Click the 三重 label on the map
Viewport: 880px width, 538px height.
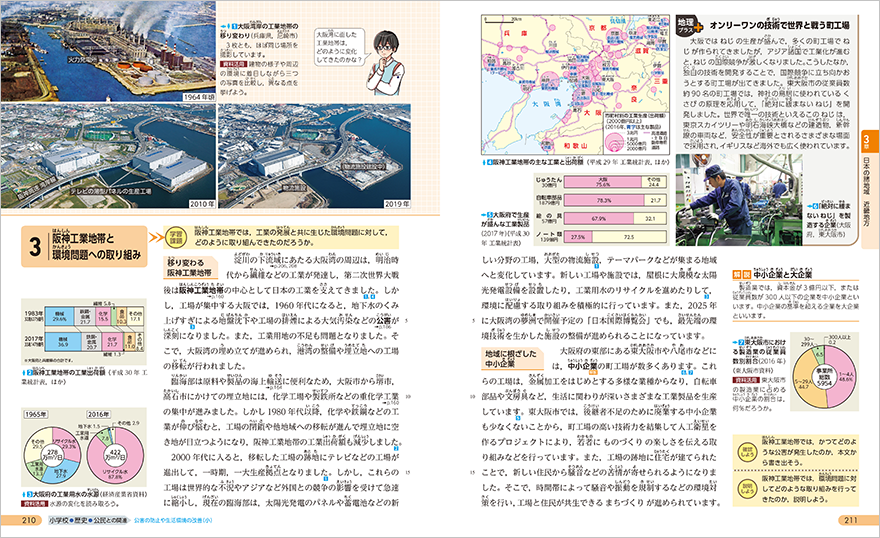point(661,81)
